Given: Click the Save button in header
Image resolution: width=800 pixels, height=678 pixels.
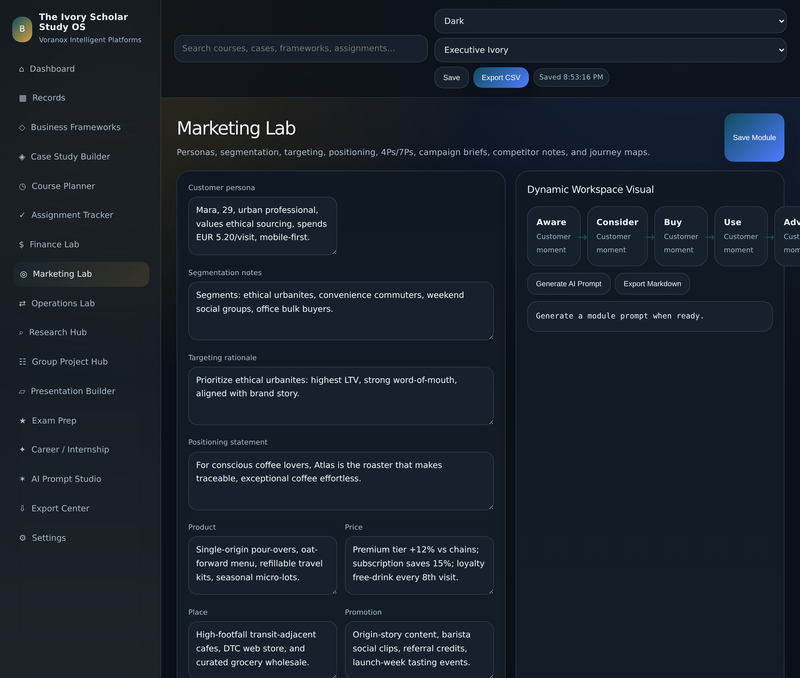Looking at the screenshot, I should (x=451, y=78).
